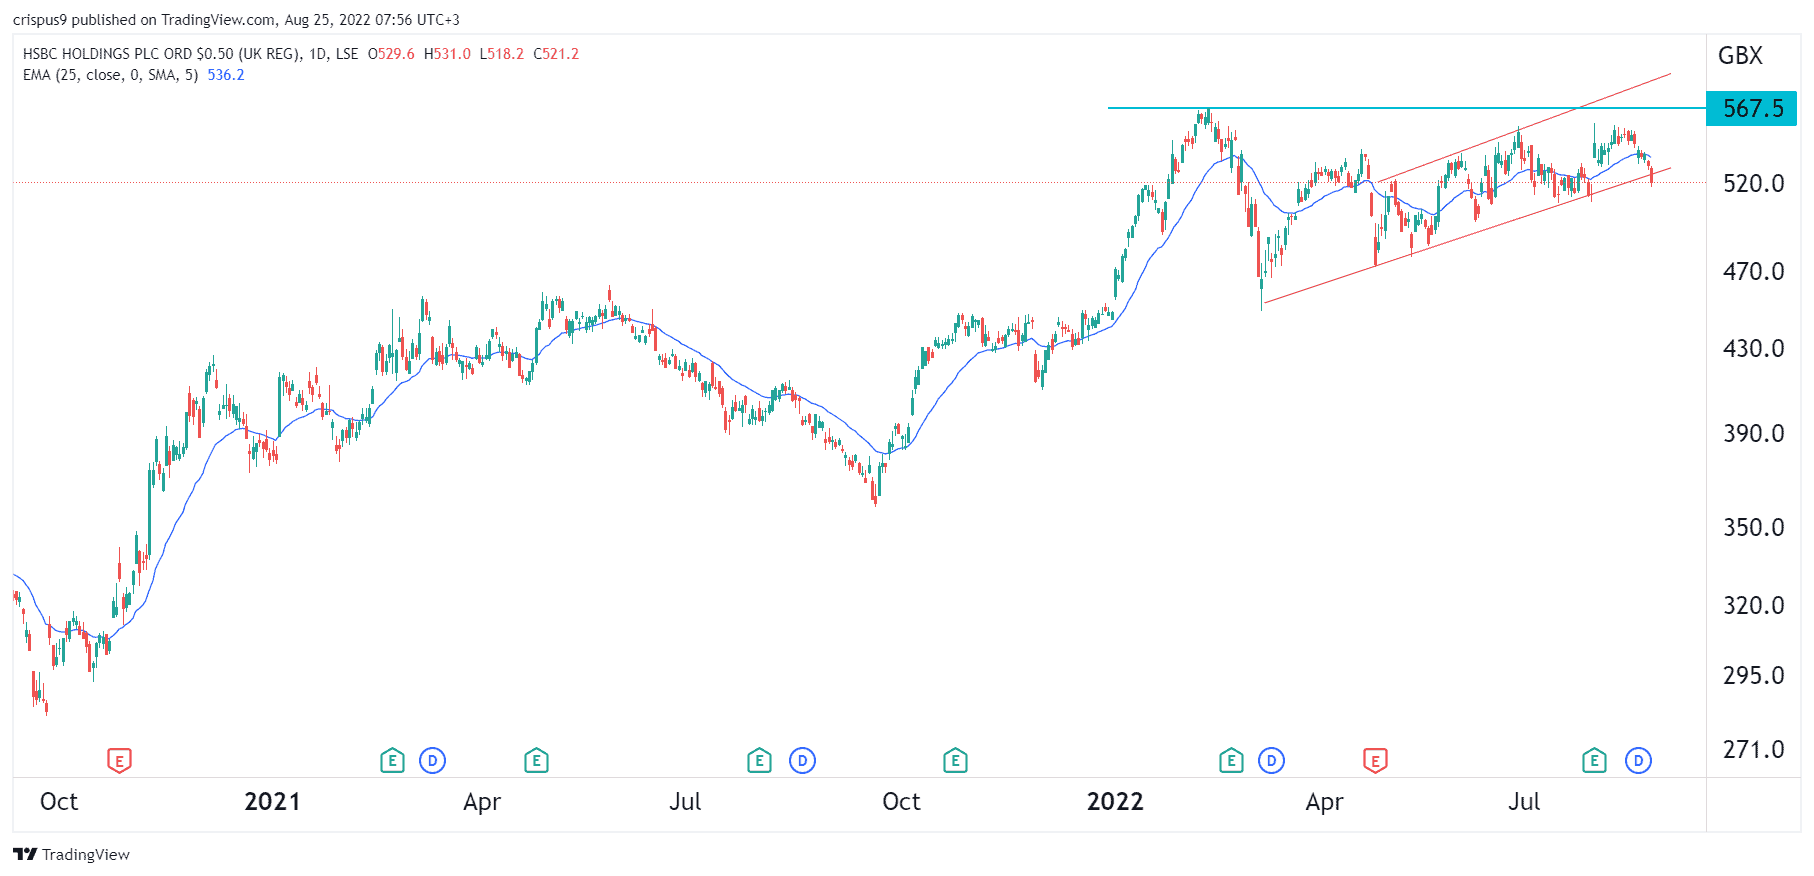The height and width of the screenshot is (876, 1814).
Task: Click the low value L518.2
Action: pos(501,54)
